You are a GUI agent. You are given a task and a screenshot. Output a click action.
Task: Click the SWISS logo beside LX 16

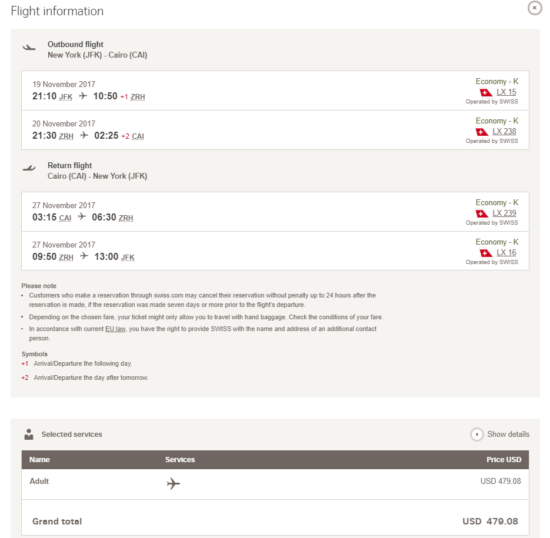coord(486,253)
